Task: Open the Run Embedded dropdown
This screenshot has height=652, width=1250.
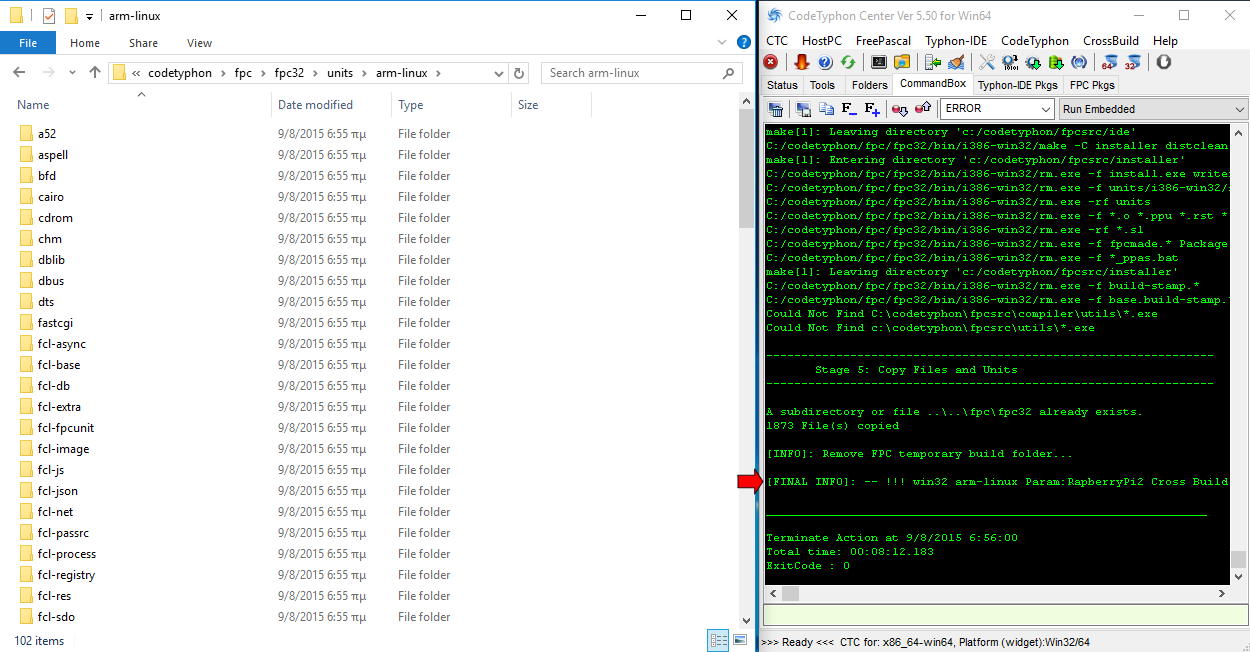Action: tap(1240, 109)
